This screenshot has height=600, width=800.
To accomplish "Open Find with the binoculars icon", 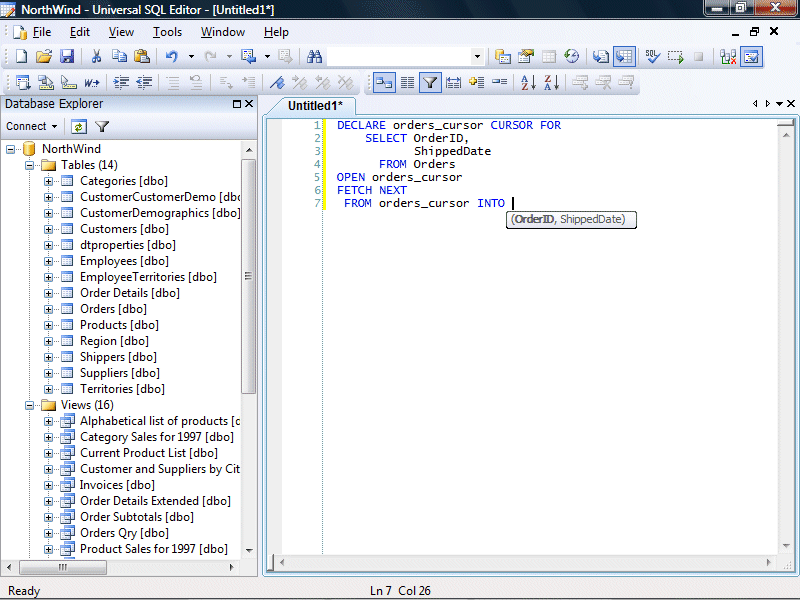I will click(x=314, y=56).
